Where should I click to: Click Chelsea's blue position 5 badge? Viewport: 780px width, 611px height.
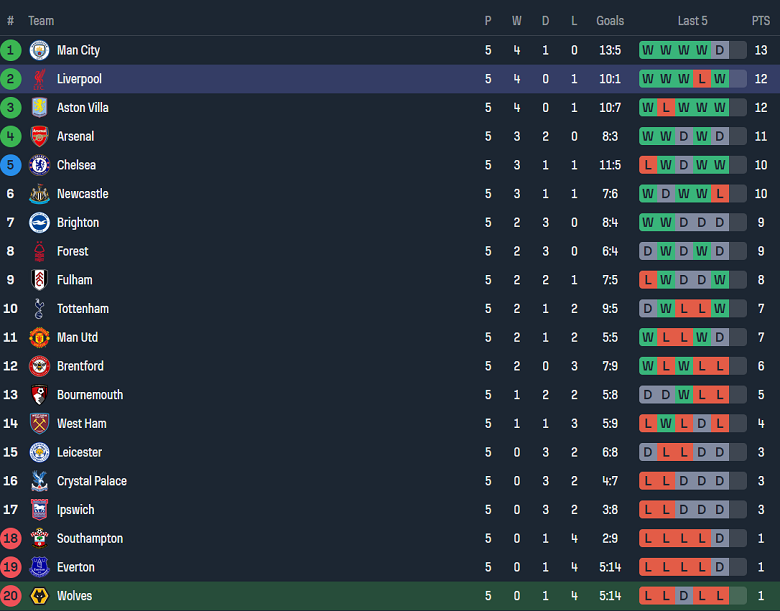pos(11,165)
